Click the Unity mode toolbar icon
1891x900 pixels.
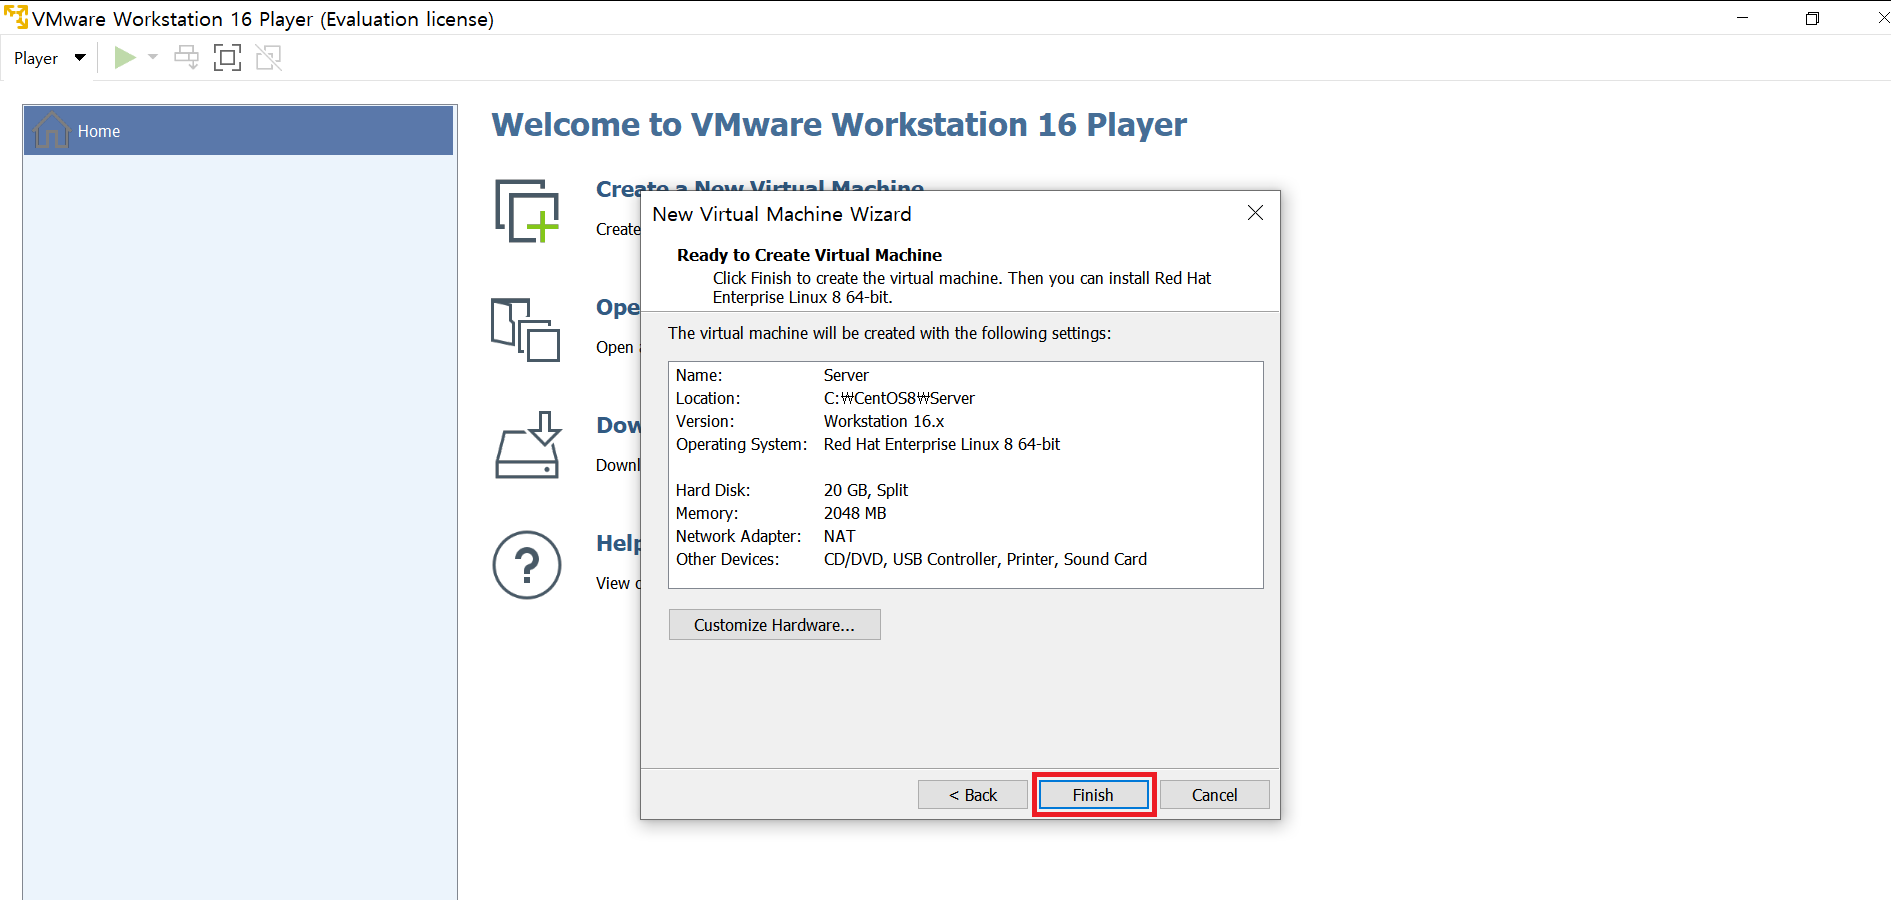pyautogui.click(x=269, y=58)
